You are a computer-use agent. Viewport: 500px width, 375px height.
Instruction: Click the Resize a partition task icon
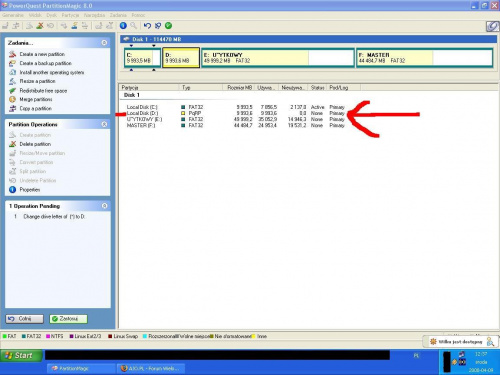coord(12,81)
